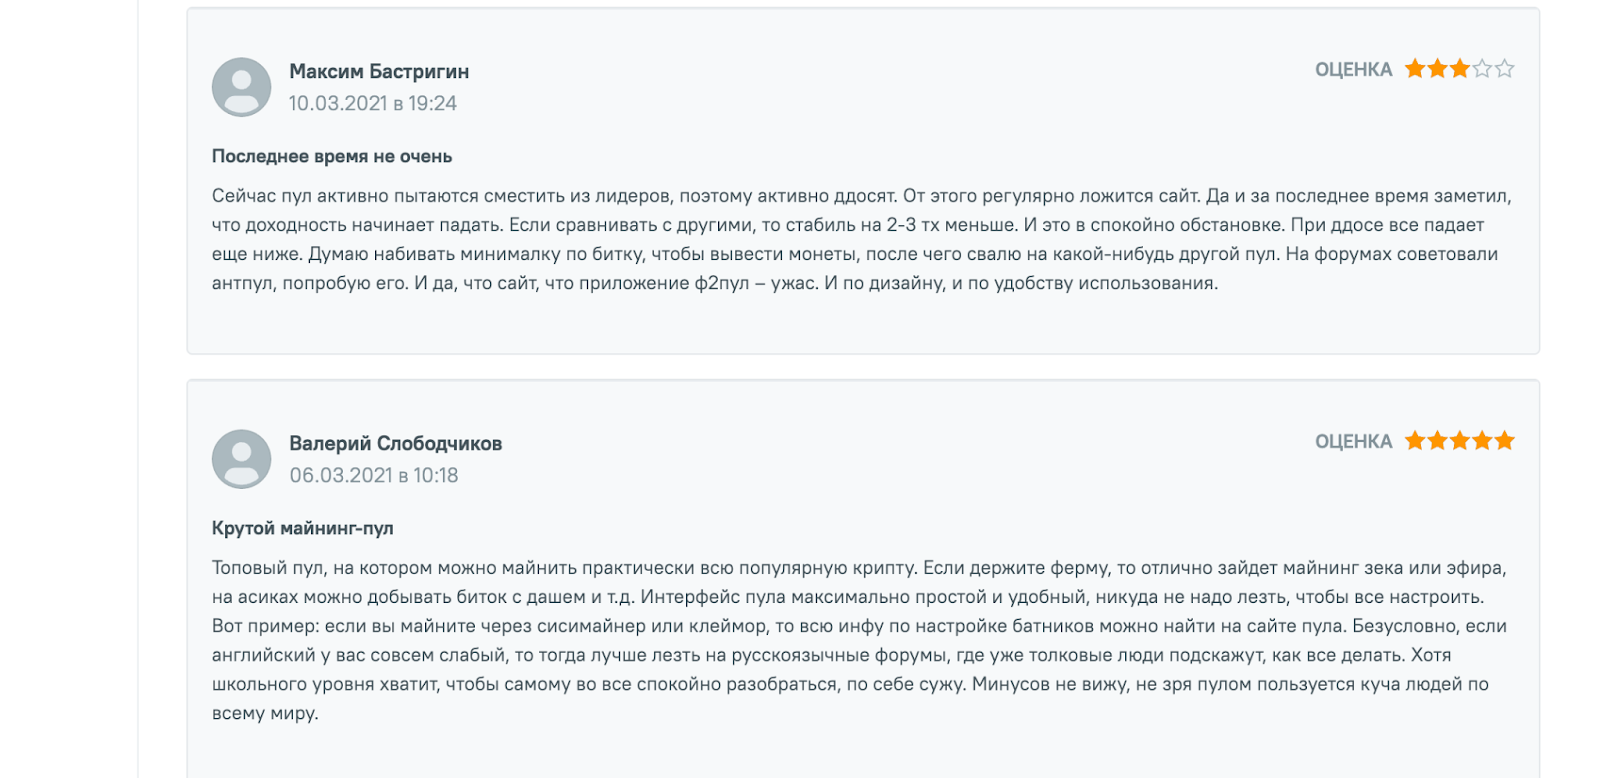Open Валерий Слободчиков author name

click(396, 443)
